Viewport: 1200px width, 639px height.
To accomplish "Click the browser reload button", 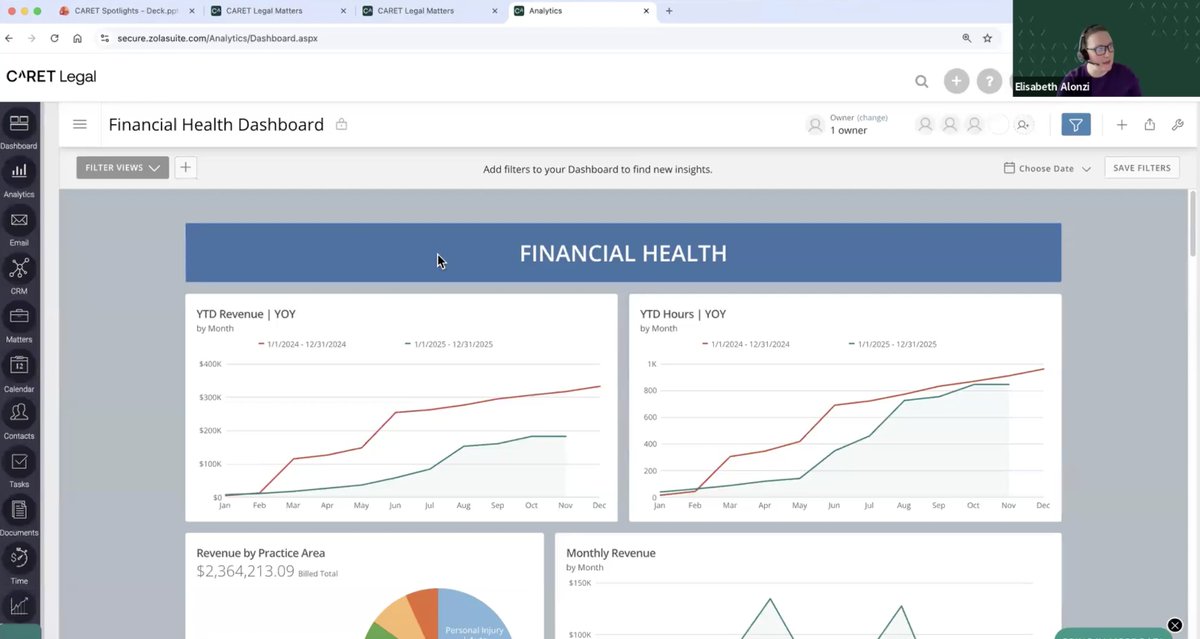I will tap(54, 38).
